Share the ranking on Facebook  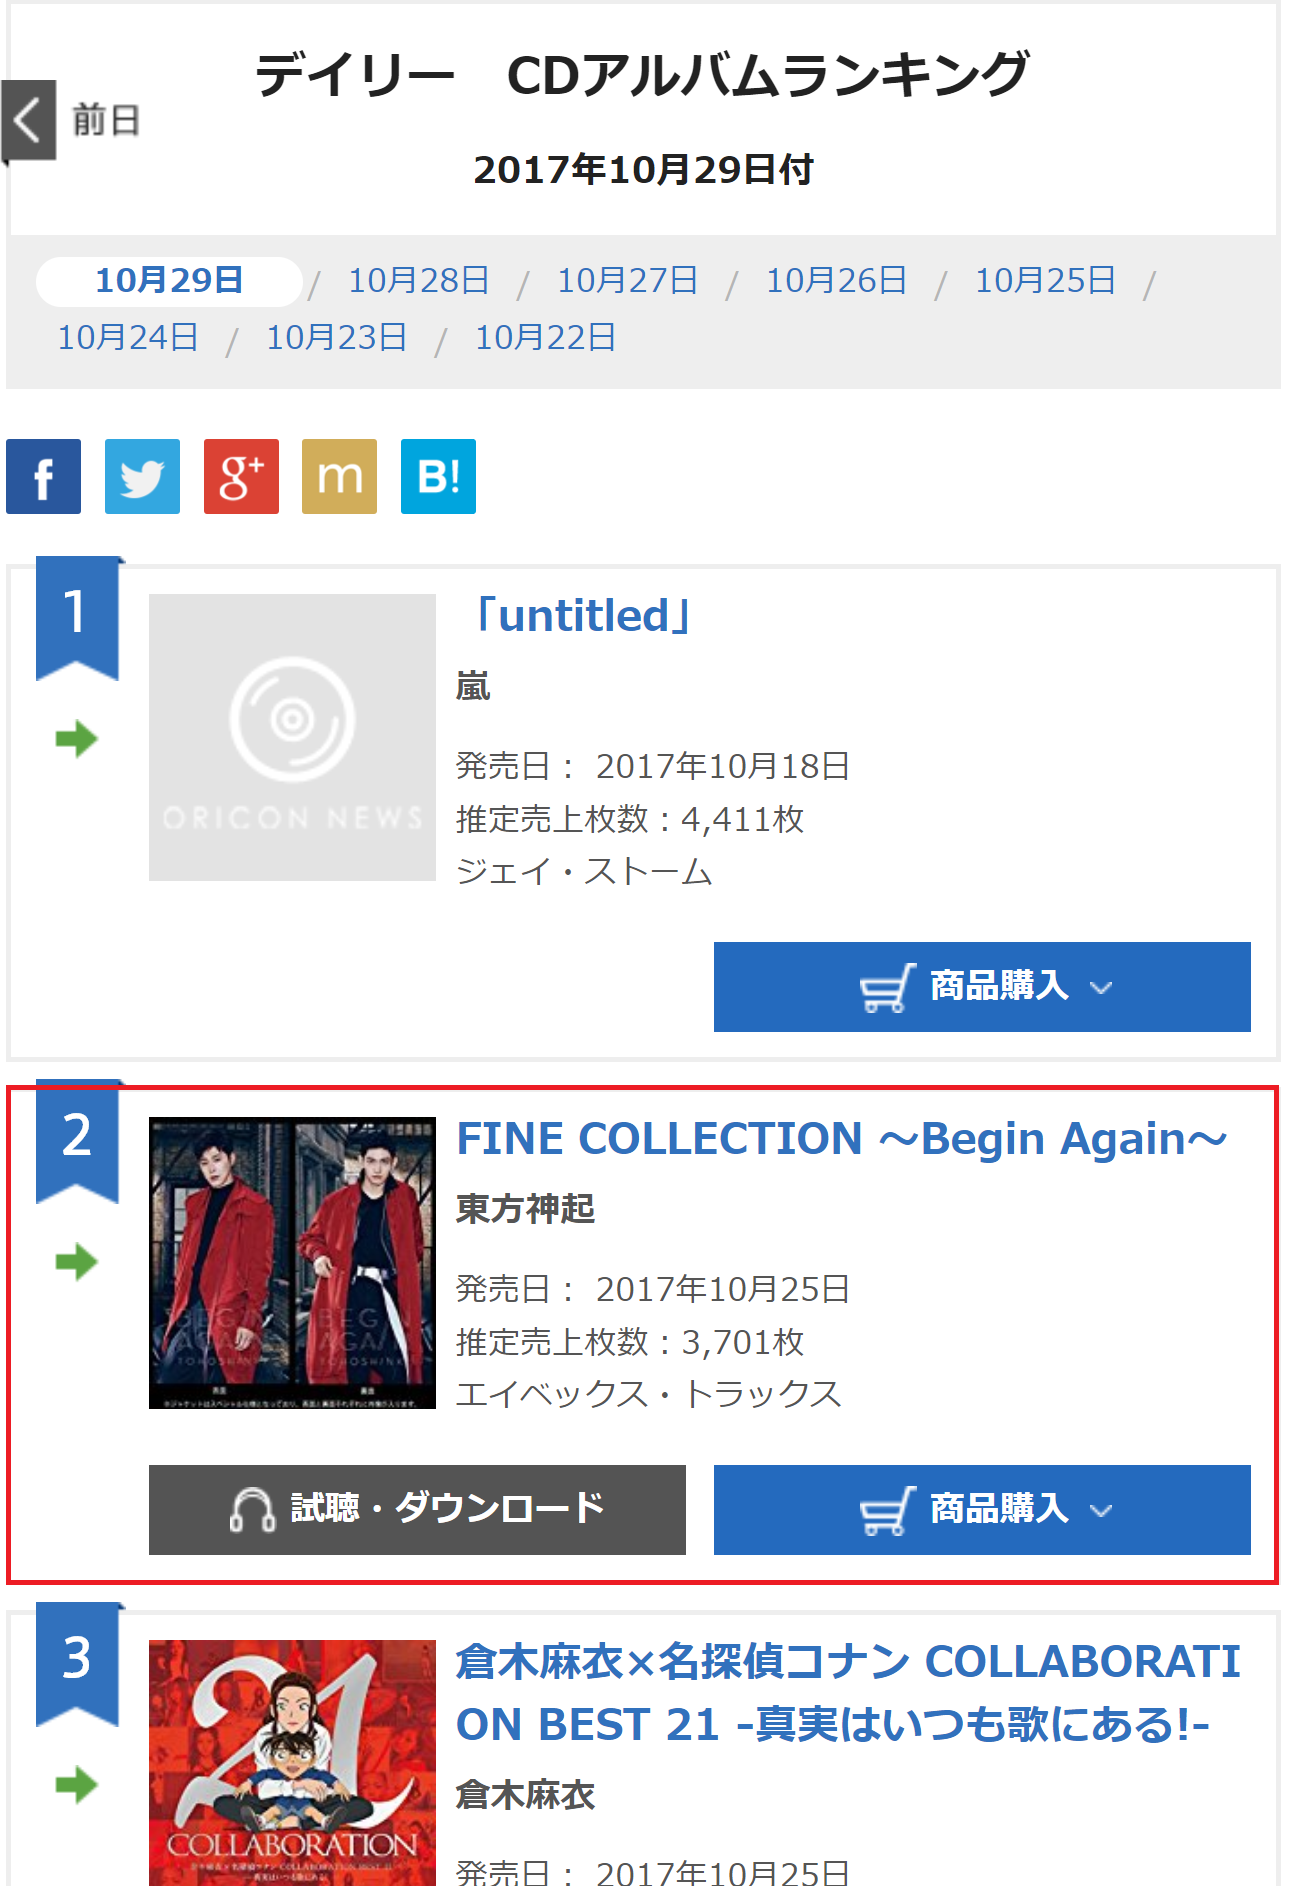pyautogui.click(x=43, y=476)
